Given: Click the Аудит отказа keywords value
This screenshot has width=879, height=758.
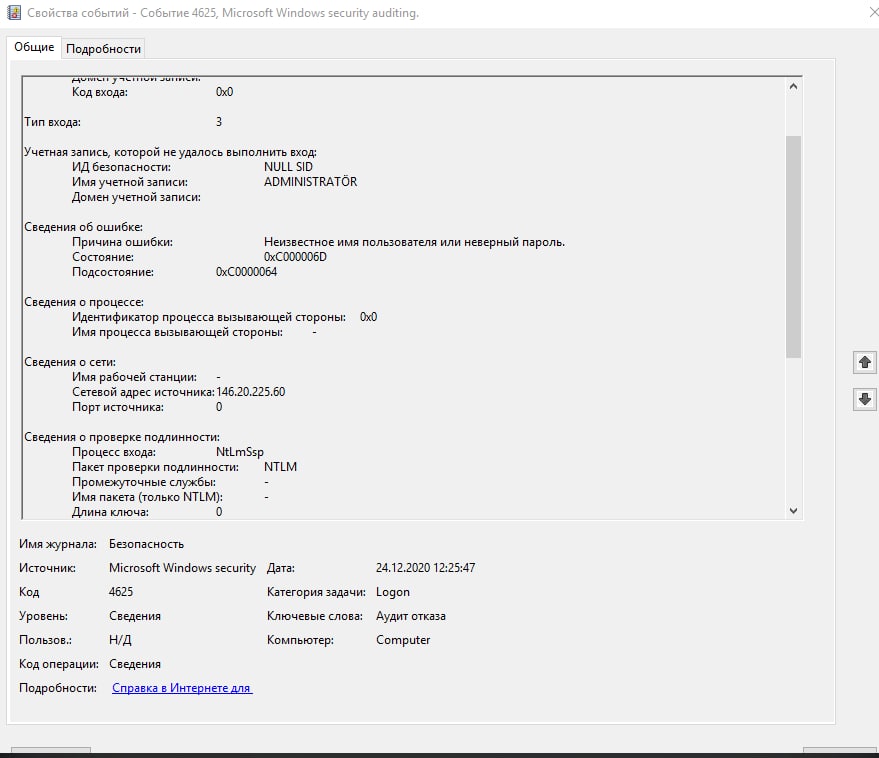Looking at the screenshot, I should point(411,616).
